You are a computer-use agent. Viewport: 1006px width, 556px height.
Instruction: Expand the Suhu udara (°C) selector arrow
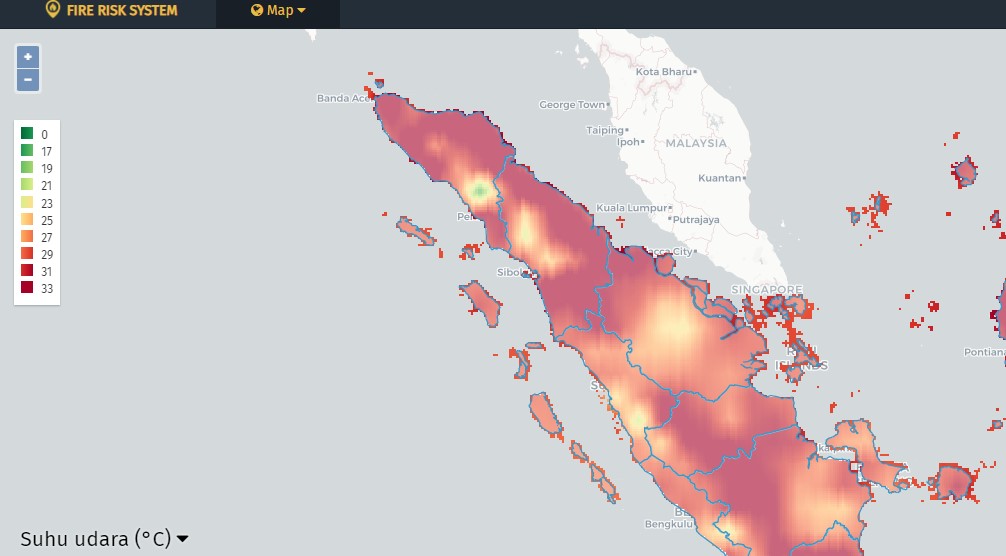tap(183, 540)
